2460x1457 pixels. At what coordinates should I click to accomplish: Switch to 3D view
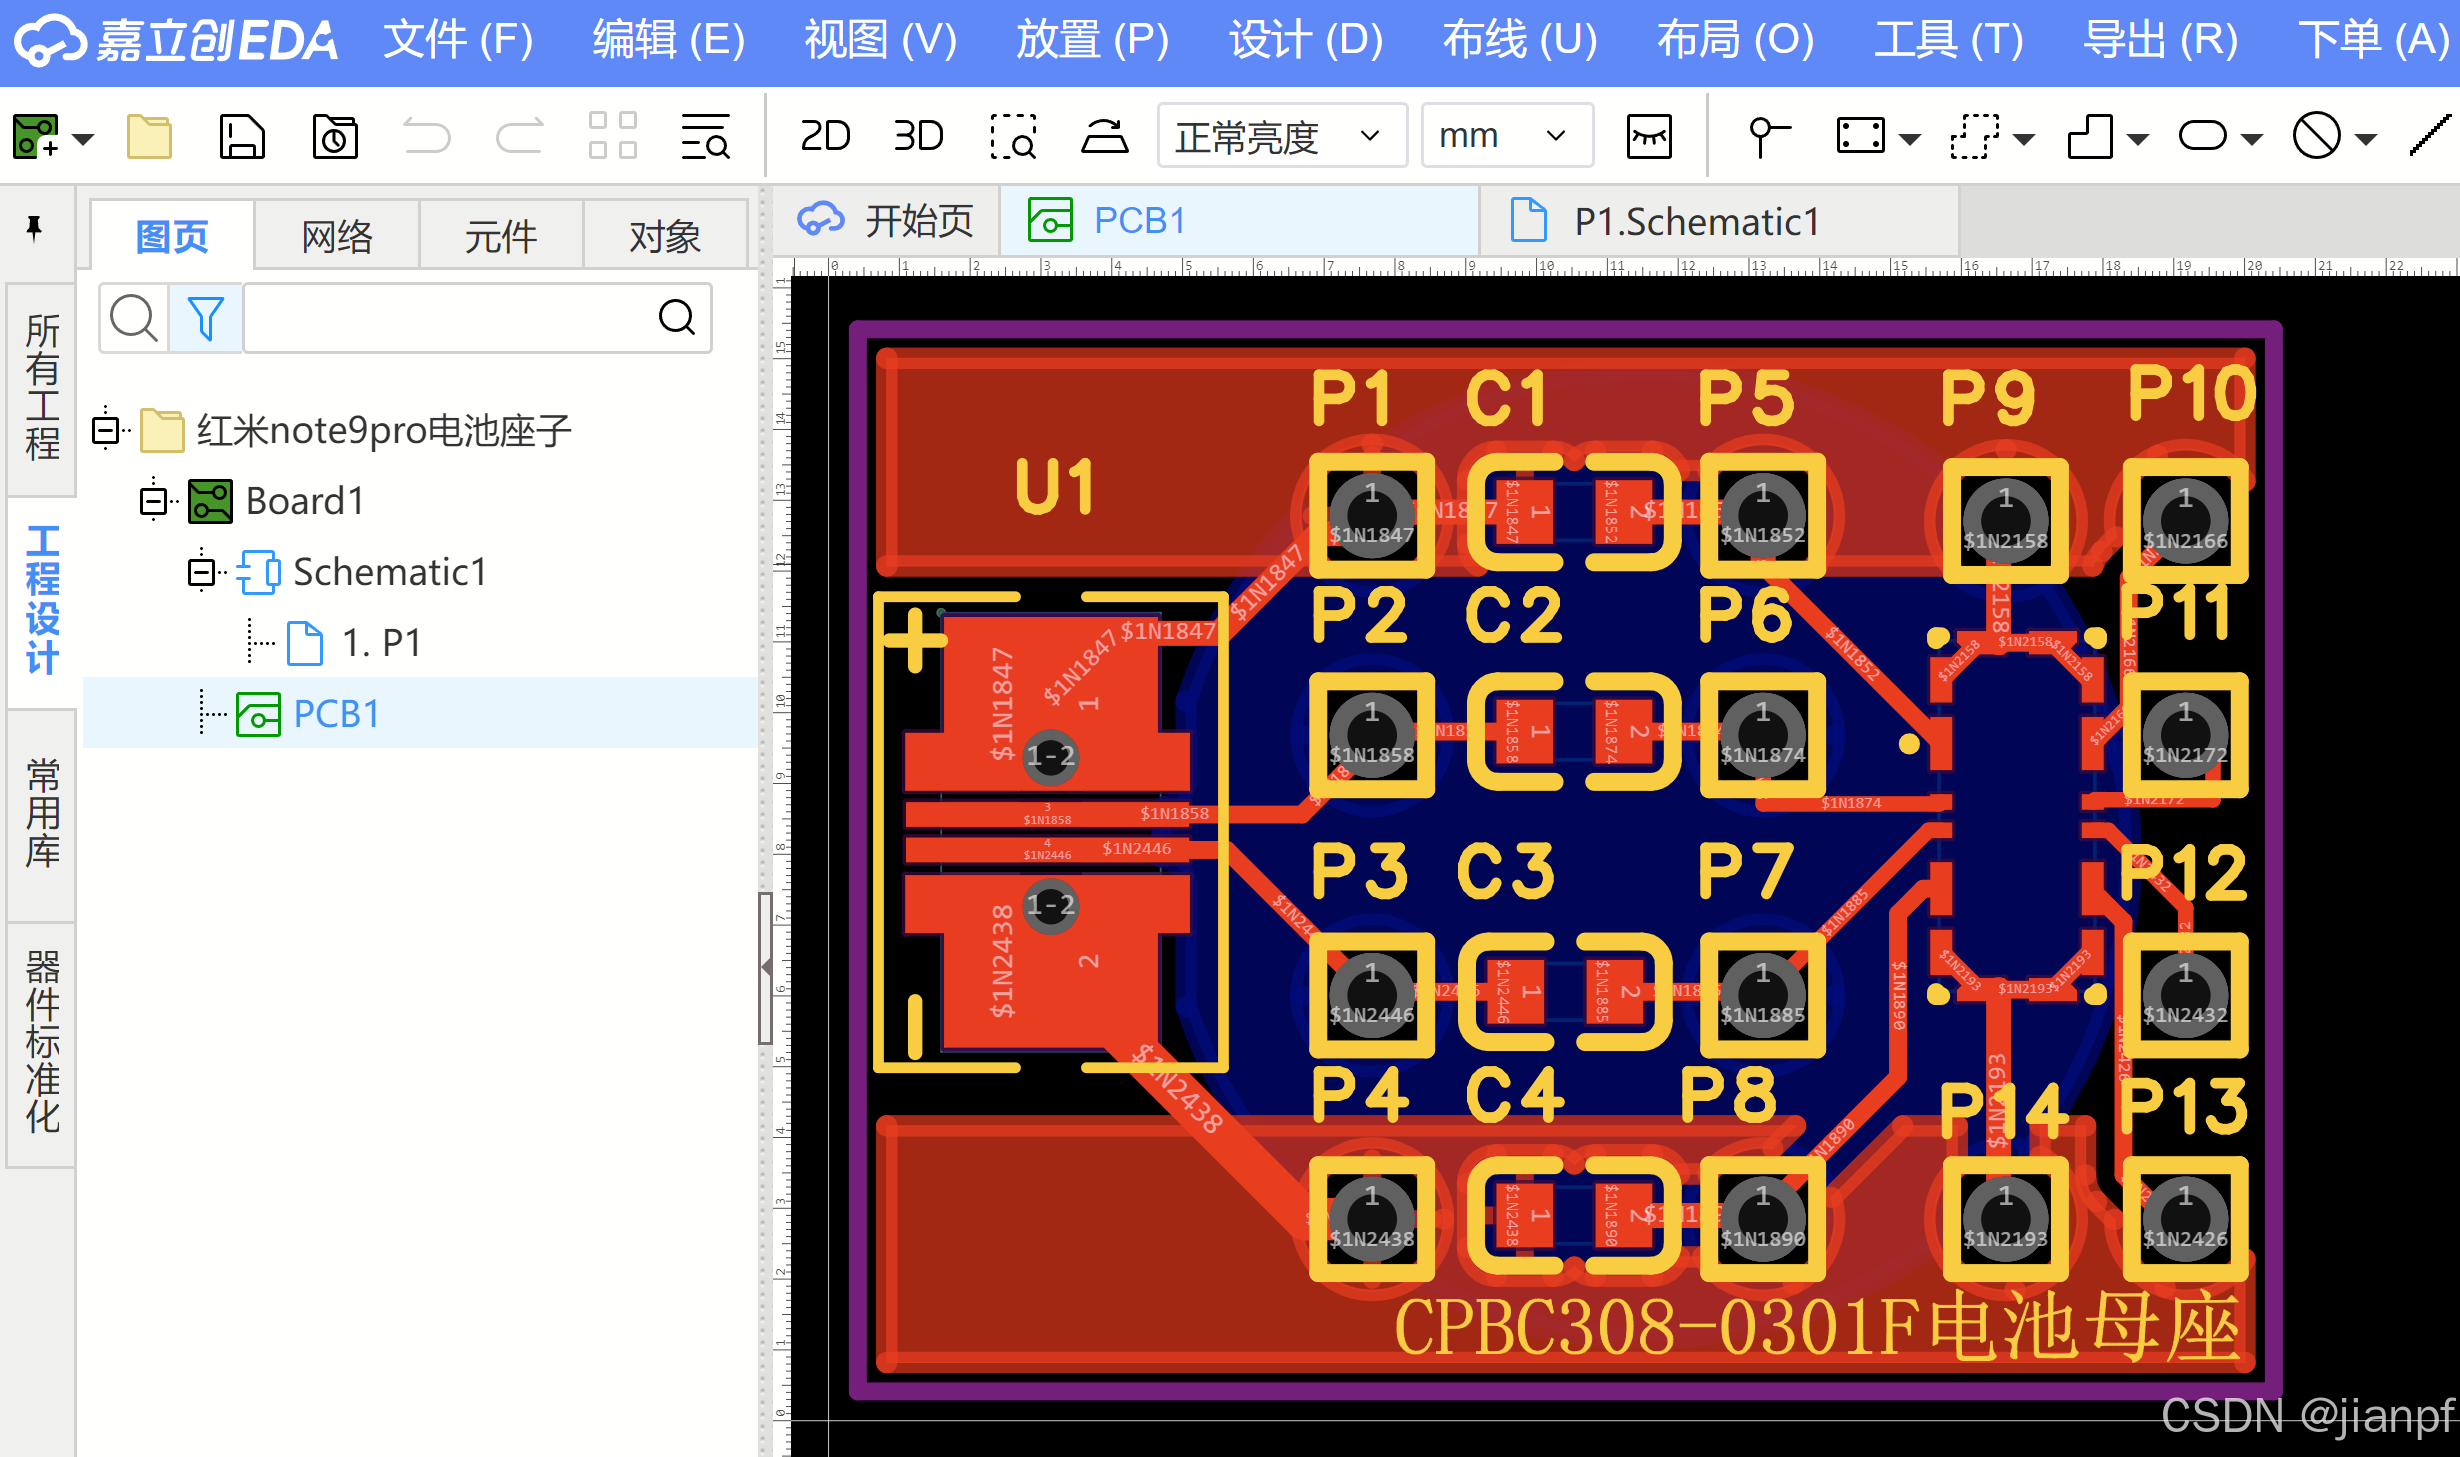pyautogui.click(x=917, y=136)
